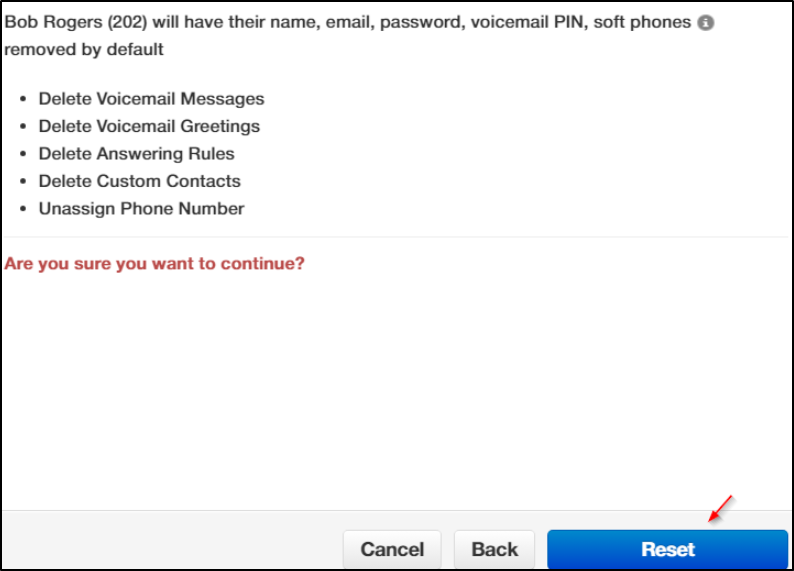Click empty footer area left of Cancel
This screenshot has width=794, height=571.
172,541
